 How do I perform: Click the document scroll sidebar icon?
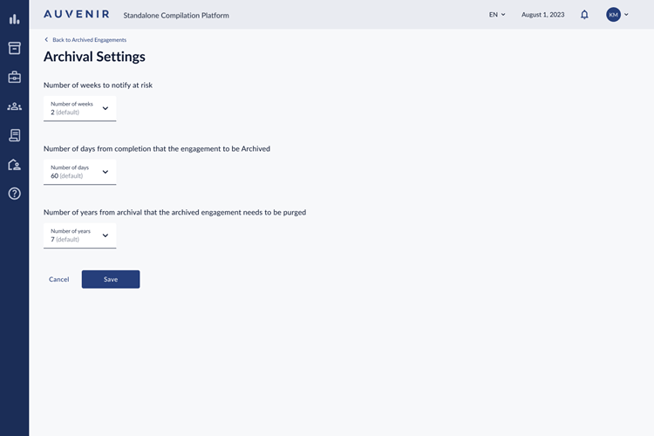[x=14, y=135]
